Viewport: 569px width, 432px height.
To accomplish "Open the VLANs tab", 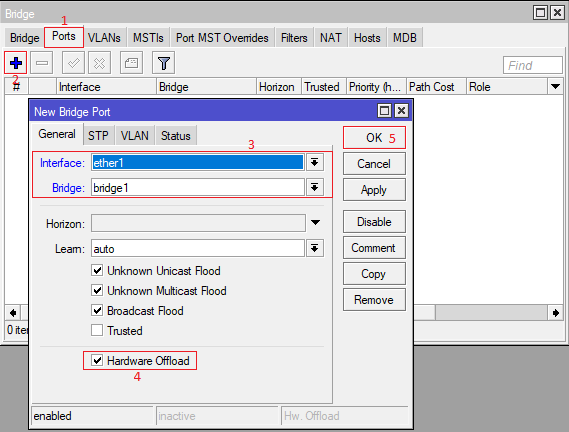I will tap(104, 38).
